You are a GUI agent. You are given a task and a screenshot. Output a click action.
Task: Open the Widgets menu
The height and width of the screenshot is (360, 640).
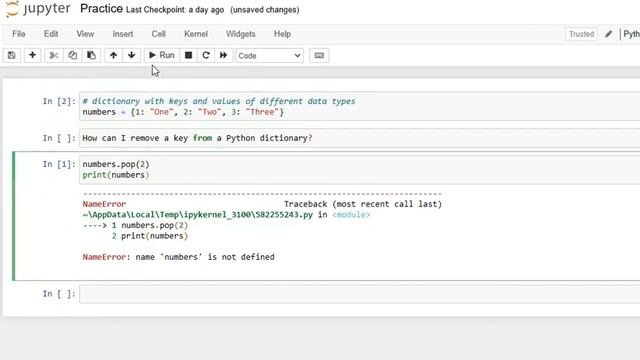click(241, 34)
